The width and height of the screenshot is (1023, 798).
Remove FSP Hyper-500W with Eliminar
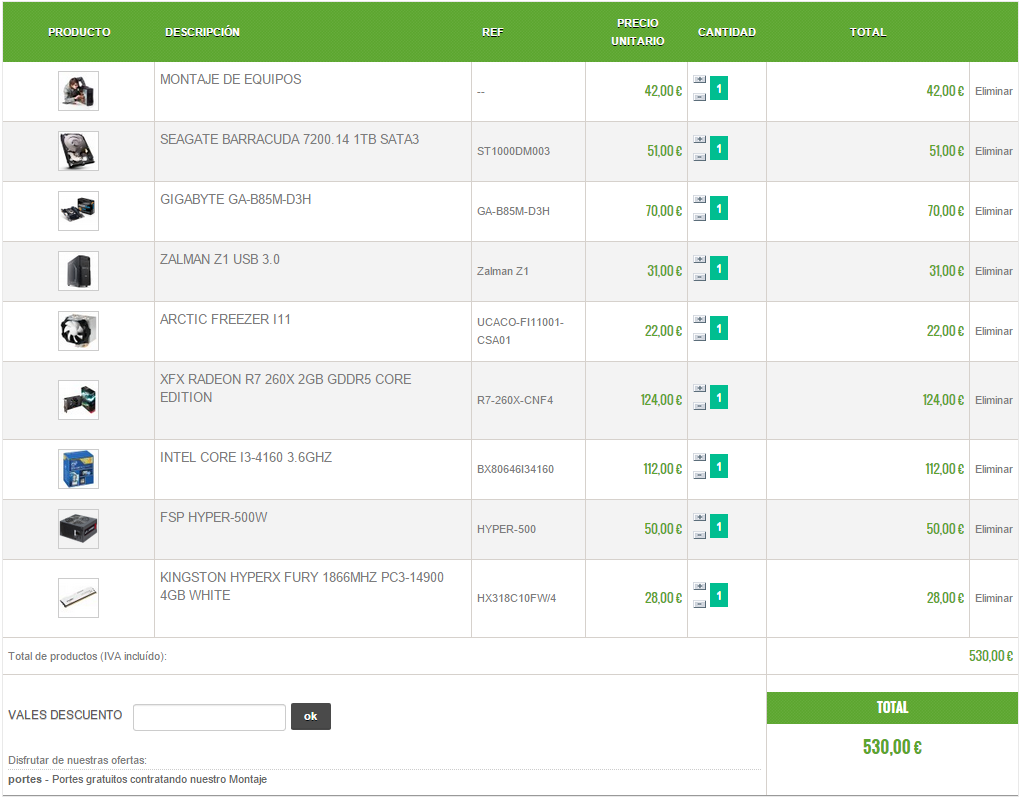994,529
